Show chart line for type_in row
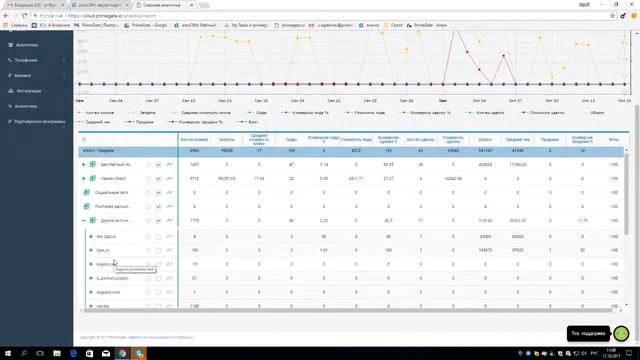Screen dimensions: 640x360 tap(169, 250)
